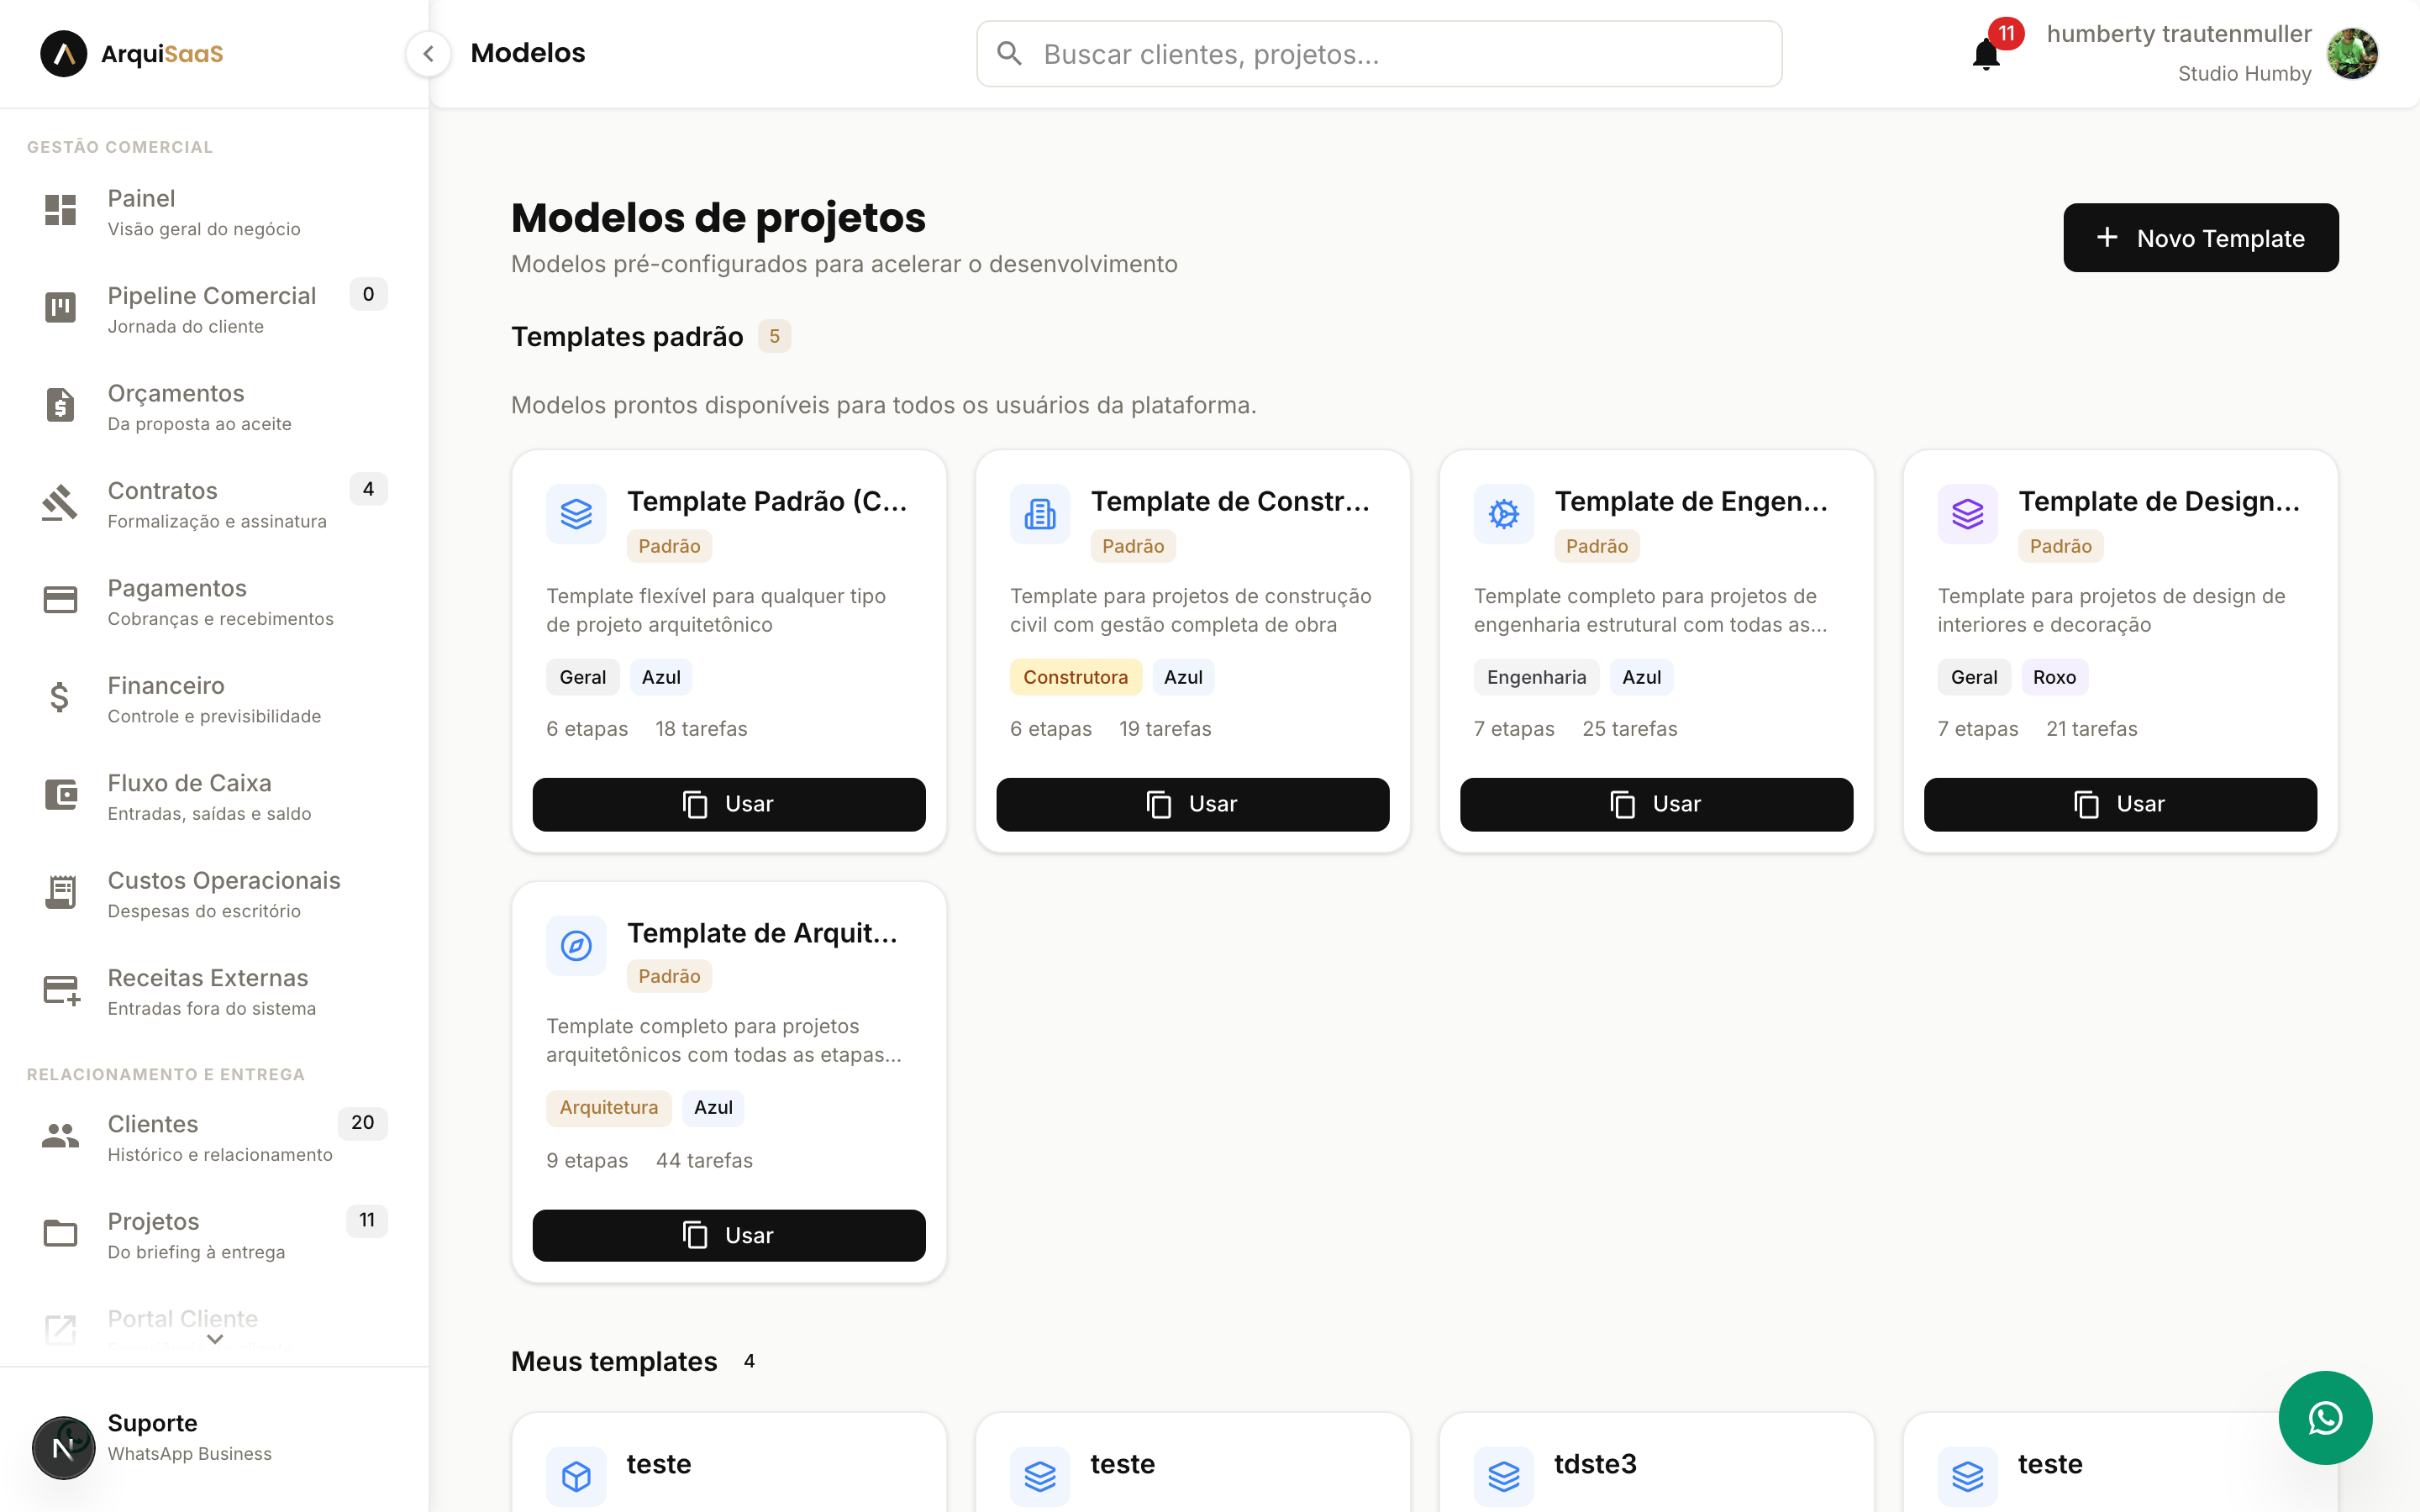Use the Template Padrão card's Usar button
Viewport: 2420px width, 1512px height.
(728, 804)
